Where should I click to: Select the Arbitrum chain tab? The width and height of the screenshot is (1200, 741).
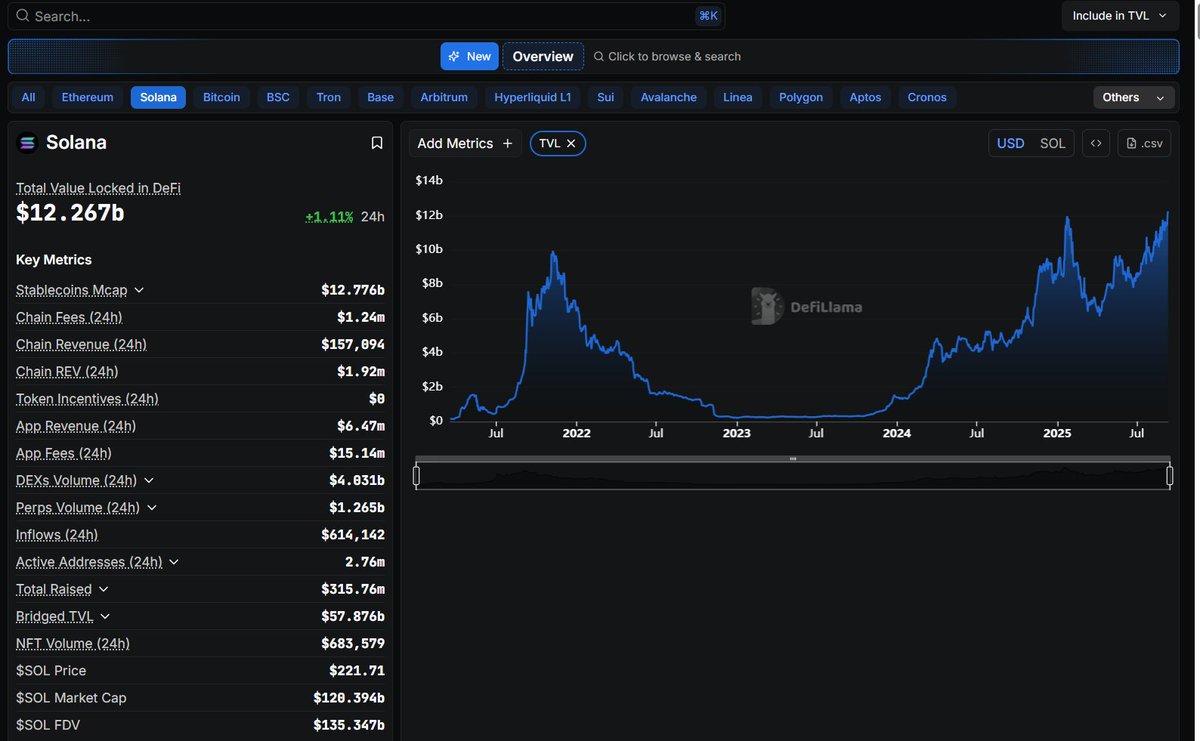coord(444,97)
